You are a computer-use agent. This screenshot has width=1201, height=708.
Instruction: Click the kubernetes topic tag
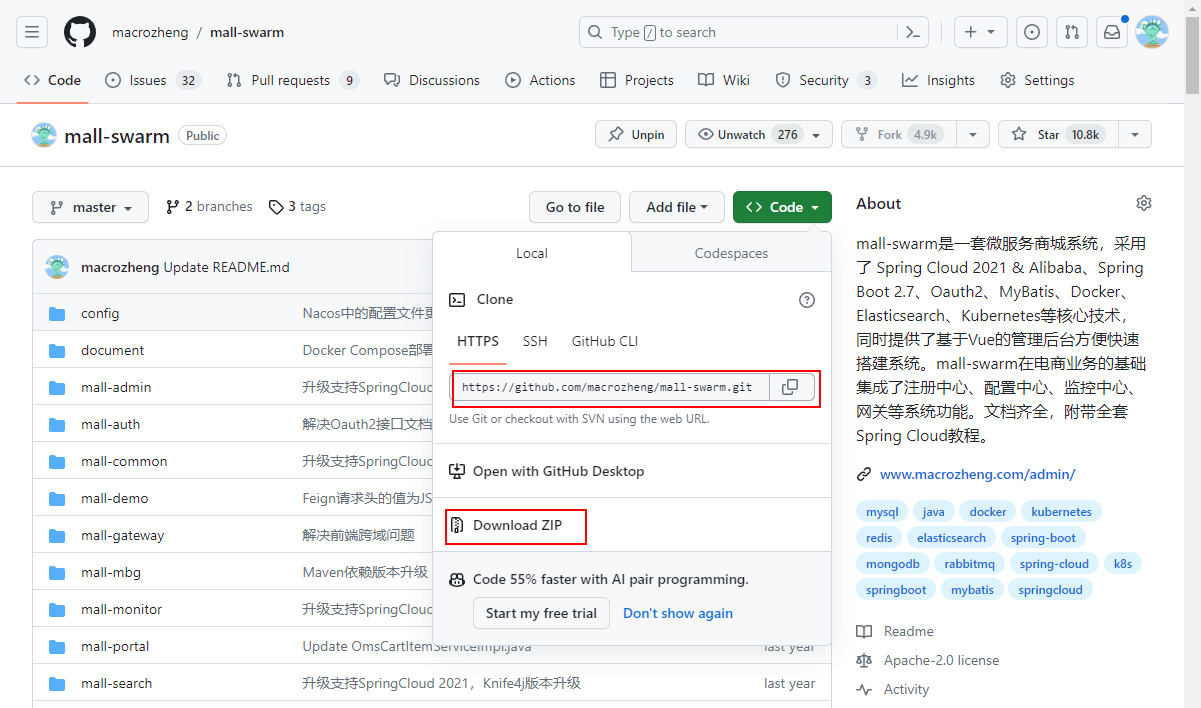tap(1061, 511)
